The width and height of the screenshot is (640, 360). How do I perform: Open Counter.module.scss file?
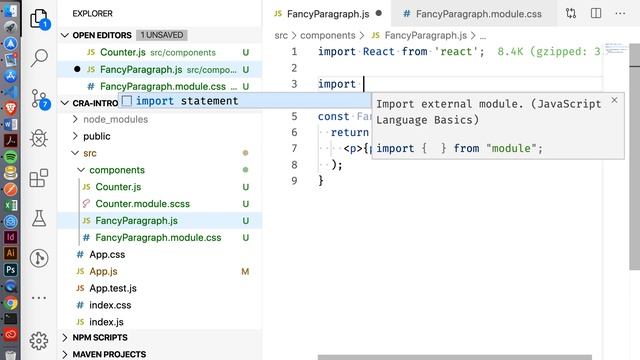click(160, 204)
